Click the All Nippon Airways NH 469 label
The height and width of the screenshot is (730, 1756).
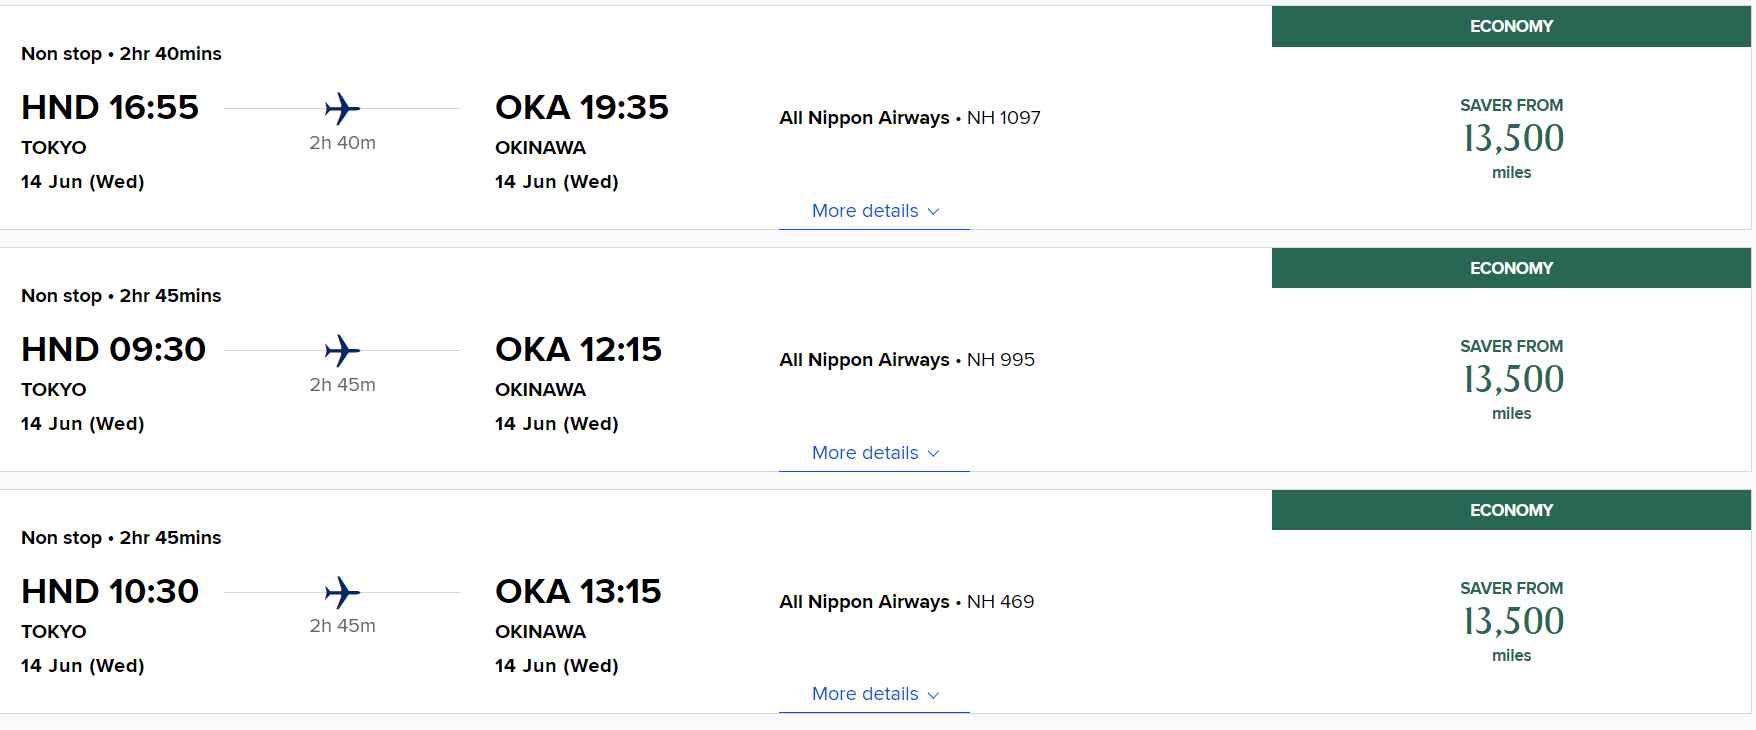click(x=907, y=602)
